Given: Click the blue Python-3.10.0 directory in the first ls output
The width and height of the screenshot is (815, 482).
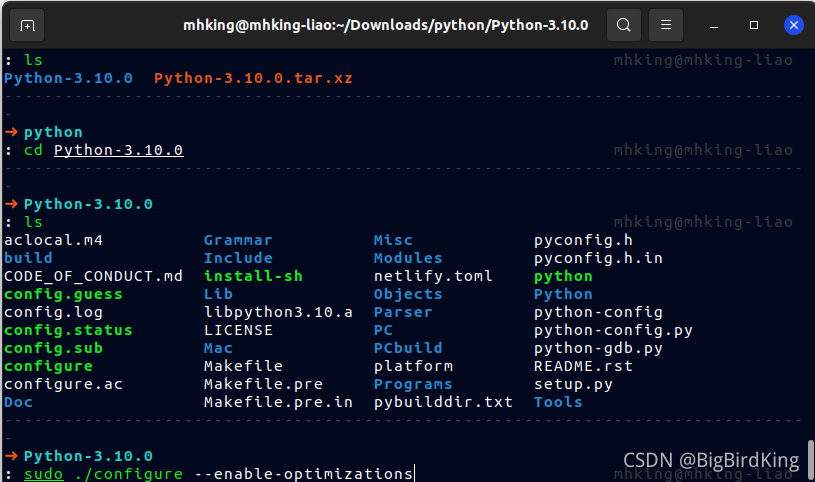Looking at the screenshot, I should coord(68,78).
